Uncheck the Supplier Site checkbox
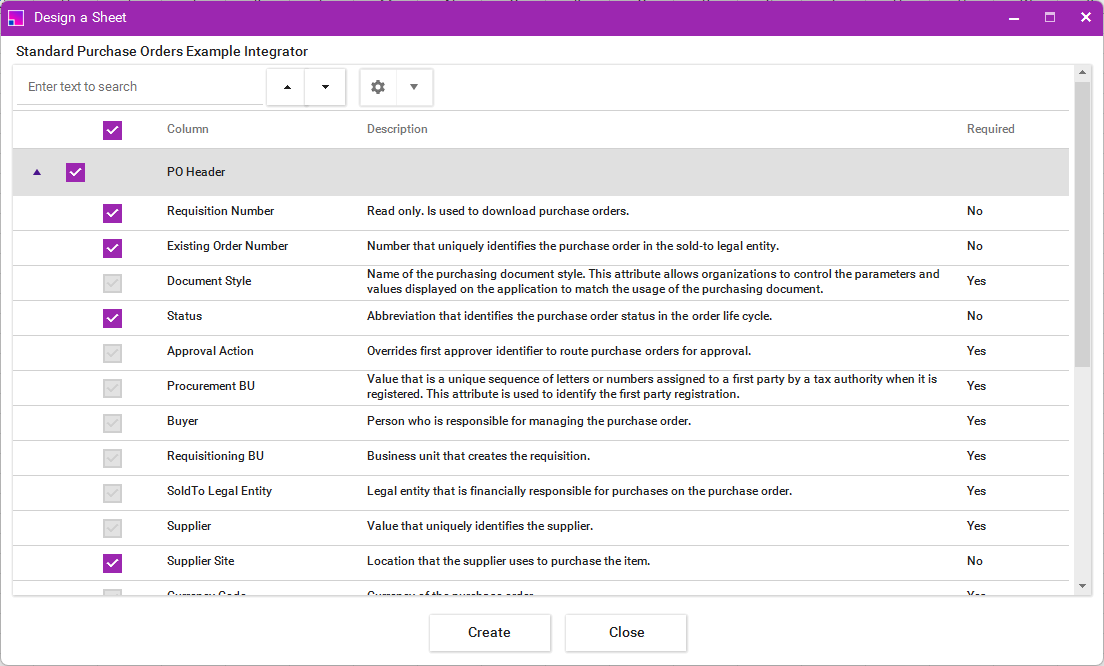Image resolution: width=1104 pixels, height=666 pixels. coord(112,563)
